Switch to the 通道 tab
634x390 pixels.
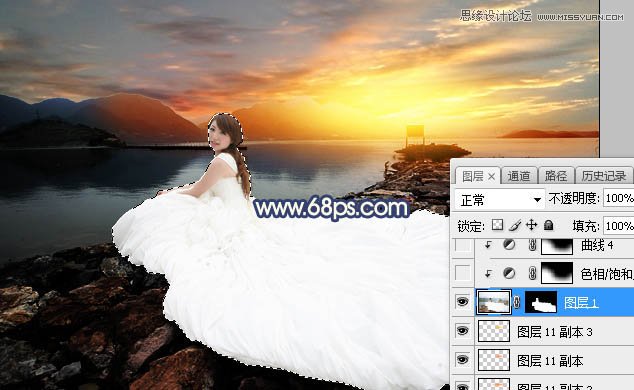click(x=519, y=176)
